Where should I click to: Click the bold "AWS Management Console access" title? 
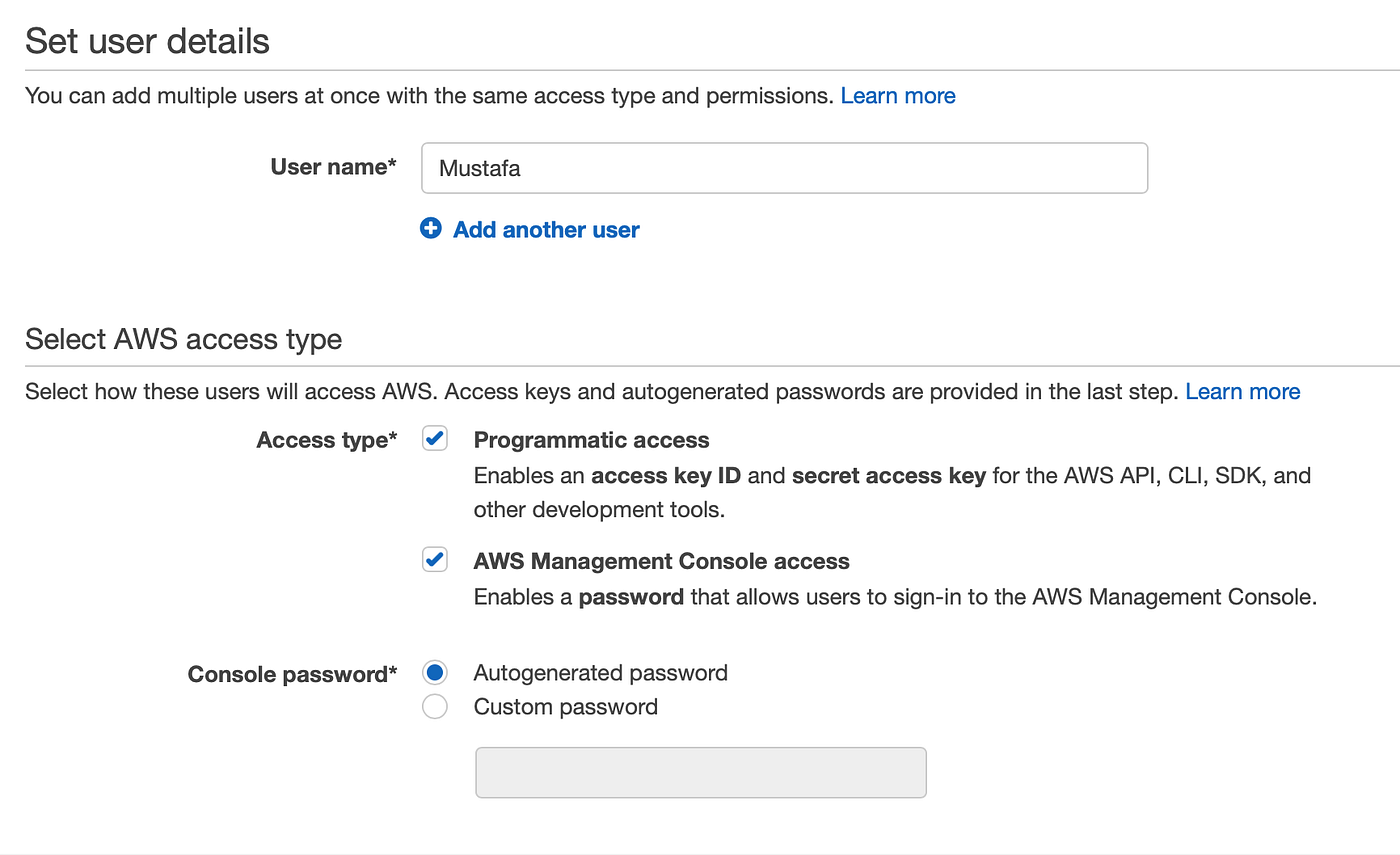point(661,561)
